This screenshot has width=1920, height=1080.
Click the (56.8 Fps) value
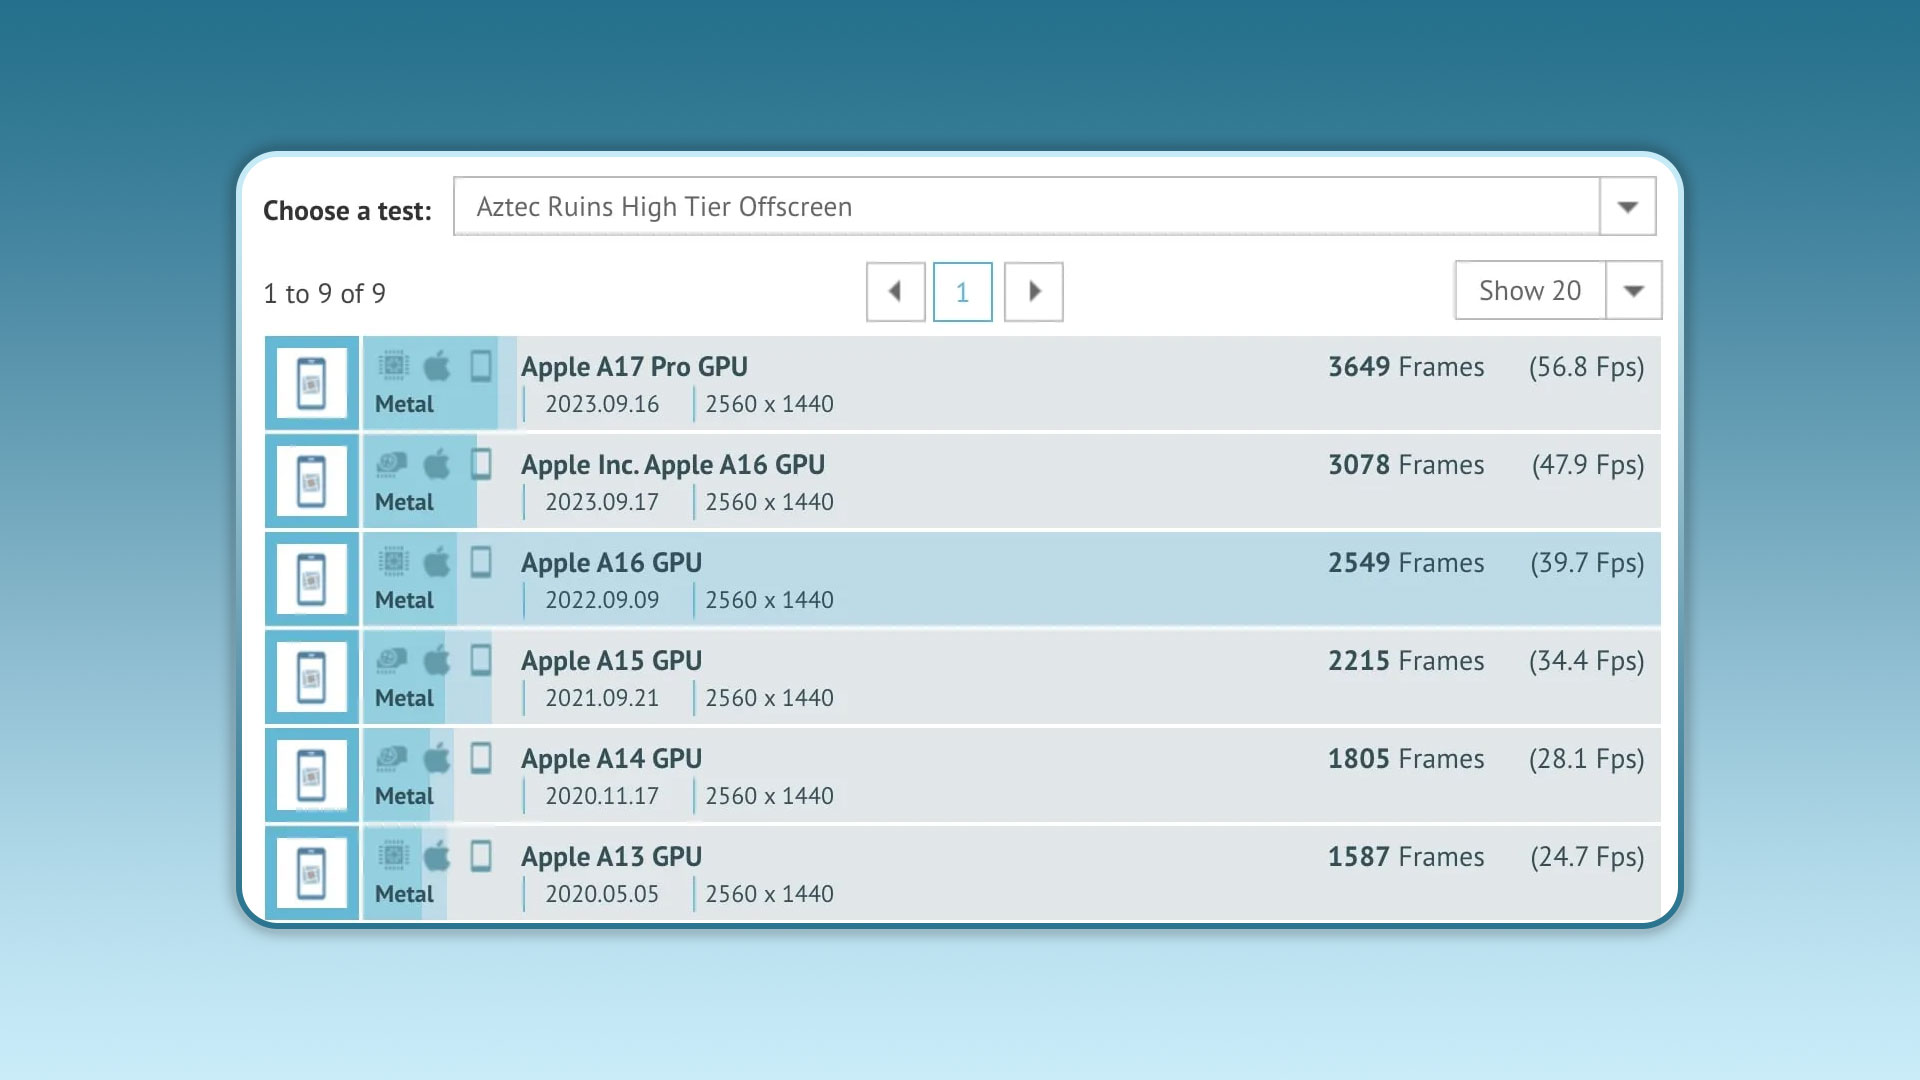click(1587, 367)
